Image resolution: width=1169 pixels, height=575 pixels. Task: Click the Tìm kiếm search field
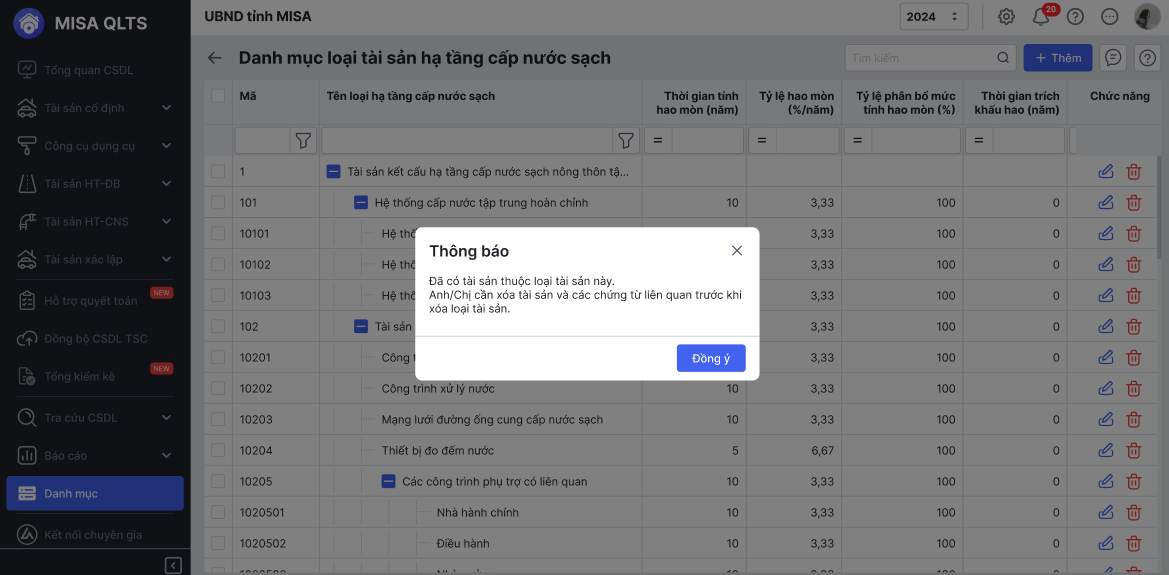[922, 58]
